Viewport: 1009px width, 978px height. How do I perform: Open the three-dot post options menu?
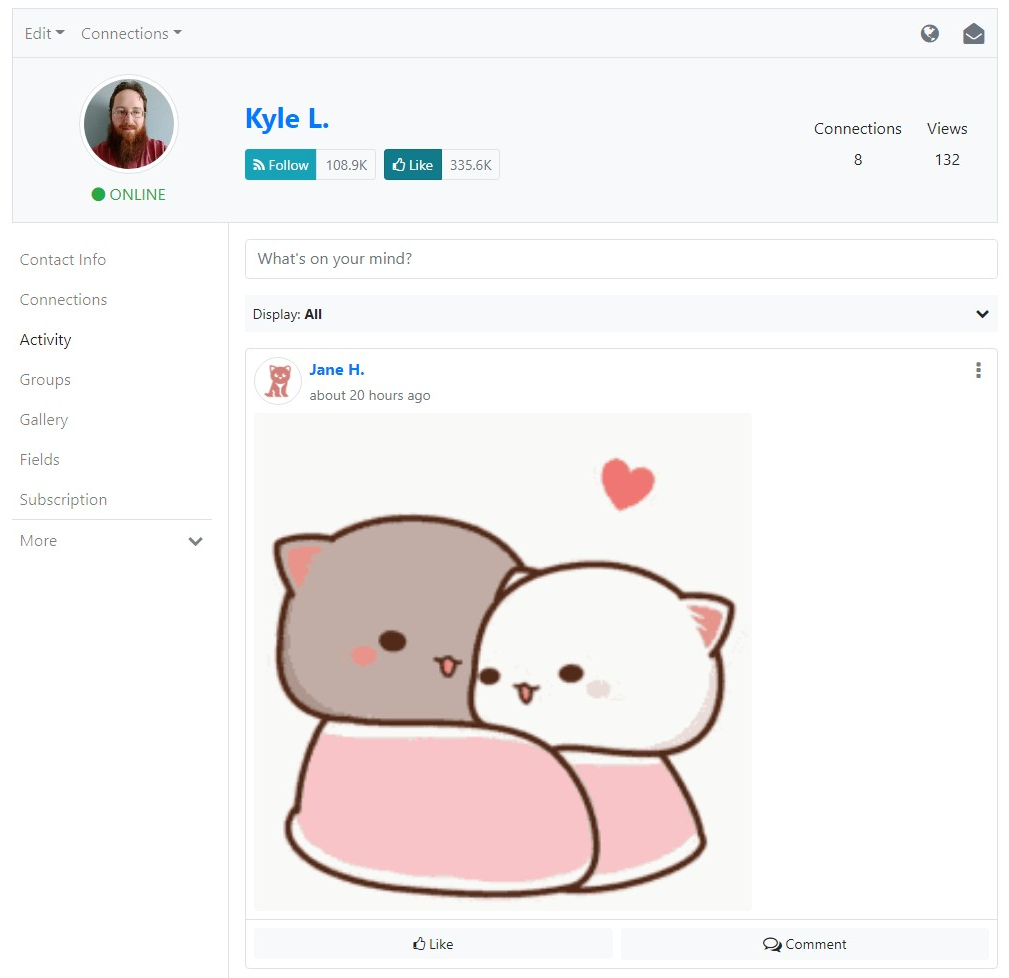(x=978, y=370)
